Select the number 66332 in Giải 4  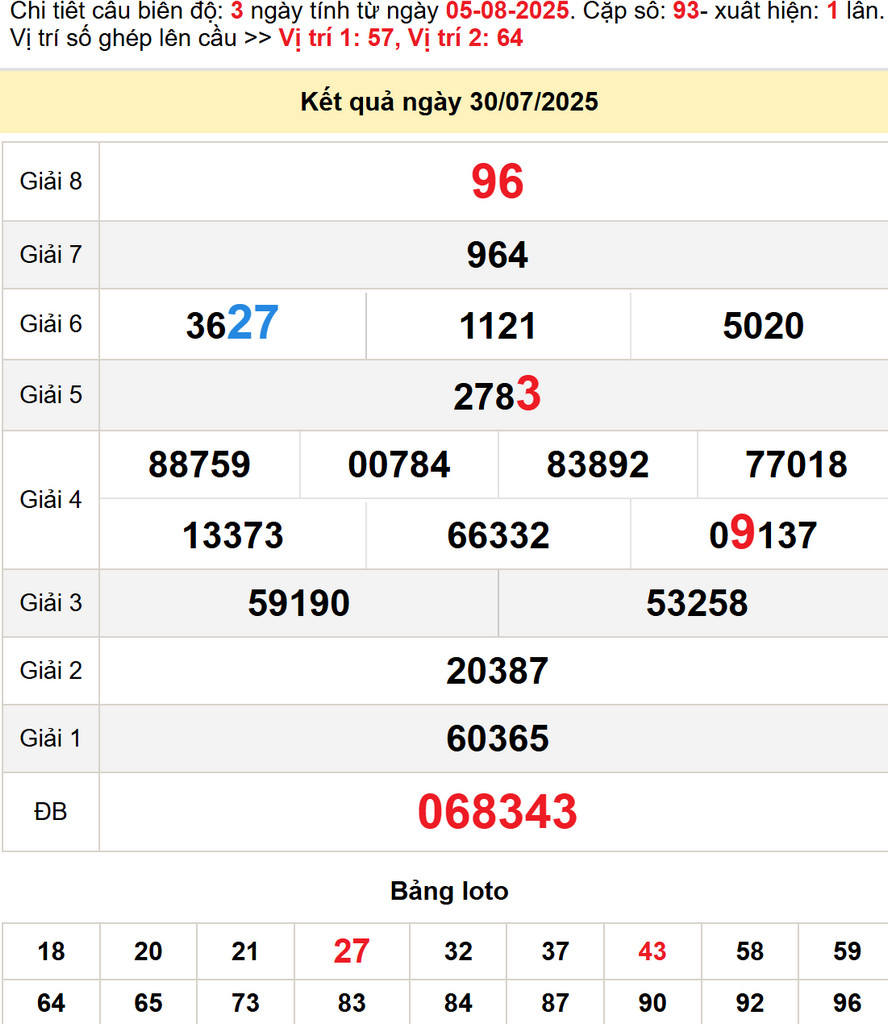[498, 535]
